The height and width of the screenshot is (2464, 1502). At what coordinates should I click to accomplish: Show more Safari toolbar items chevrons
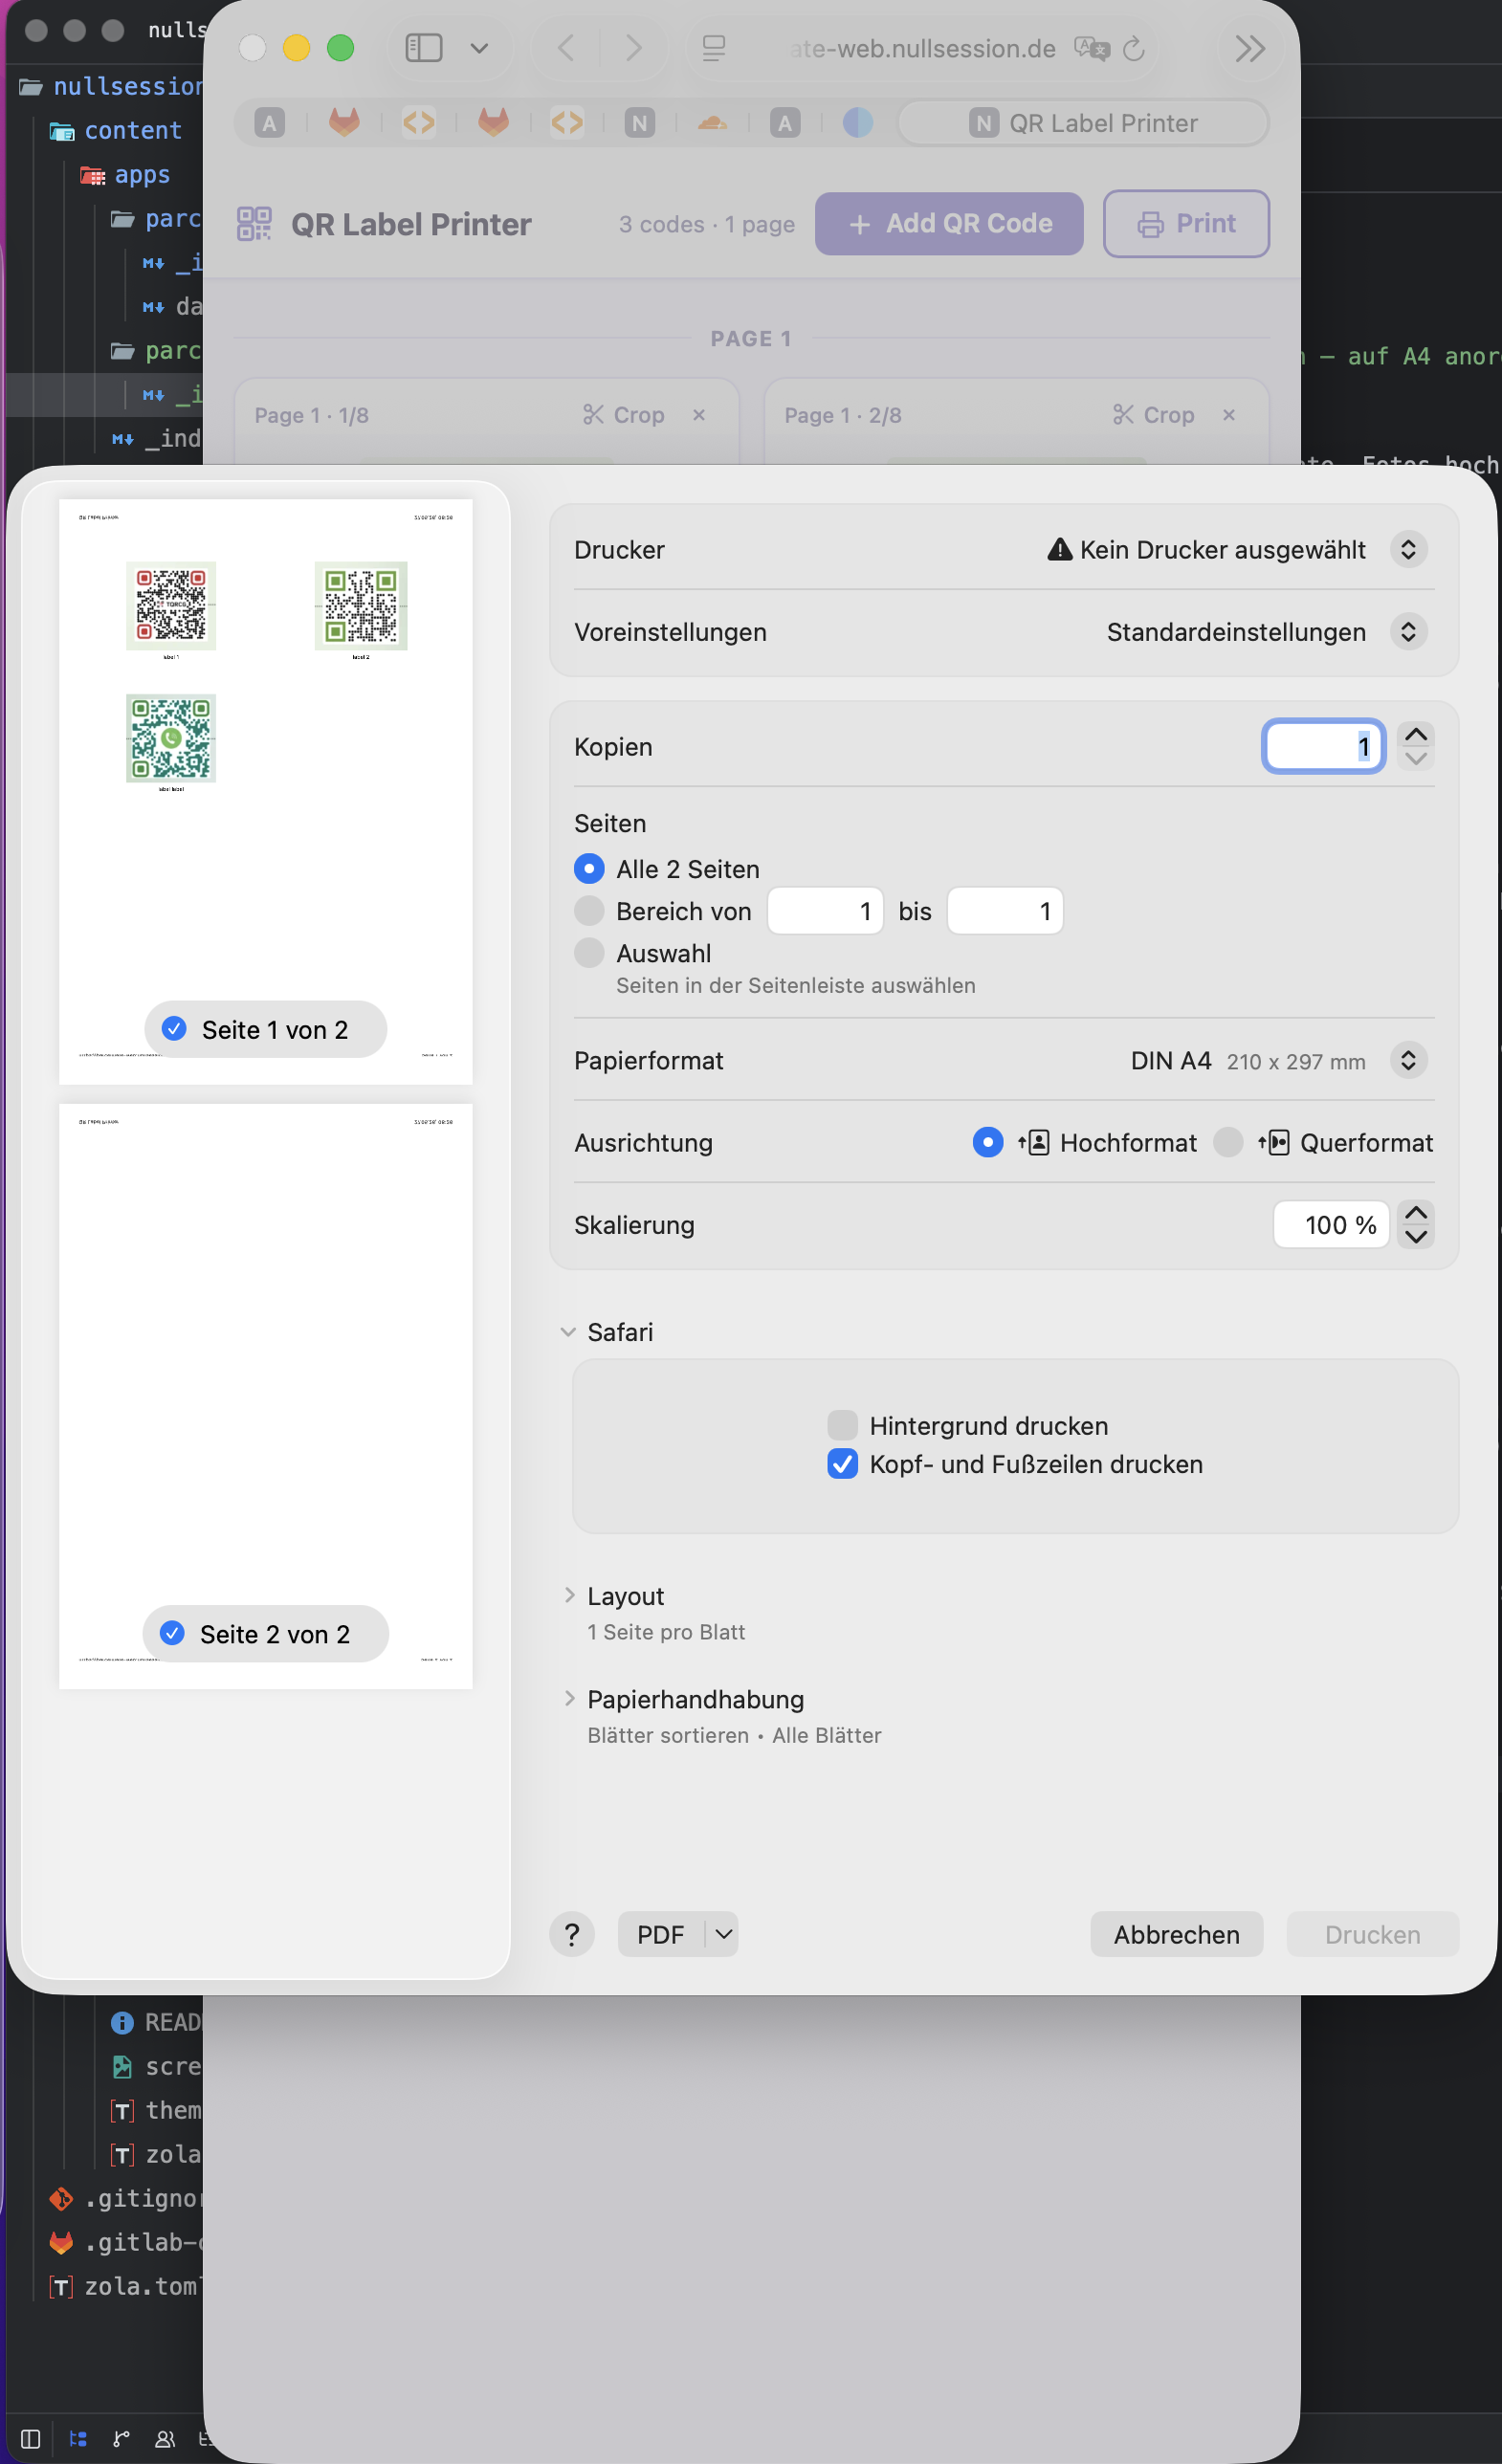[x=1250, y=47]
